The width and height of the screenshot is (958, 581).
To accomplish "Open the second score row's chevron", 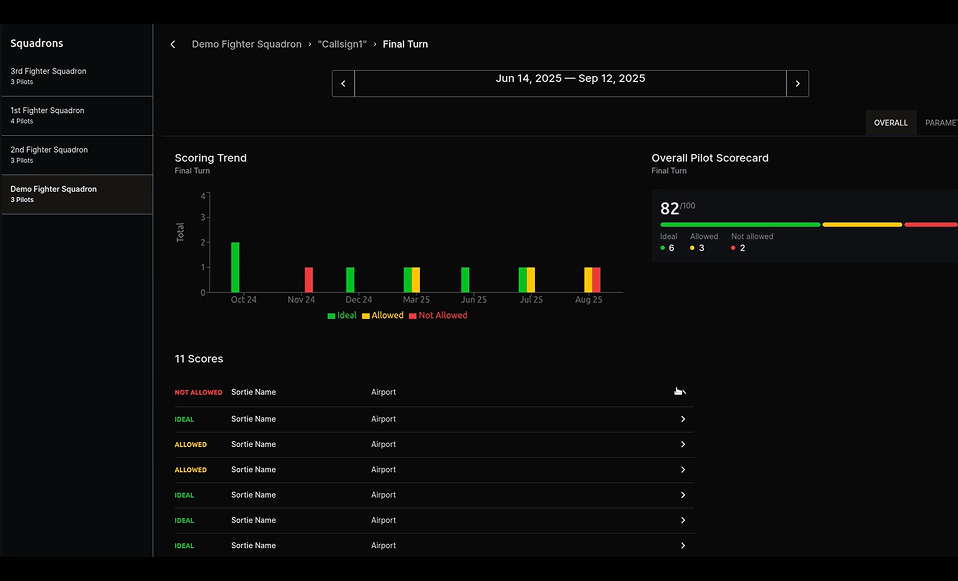I will [x=682, y=419].
